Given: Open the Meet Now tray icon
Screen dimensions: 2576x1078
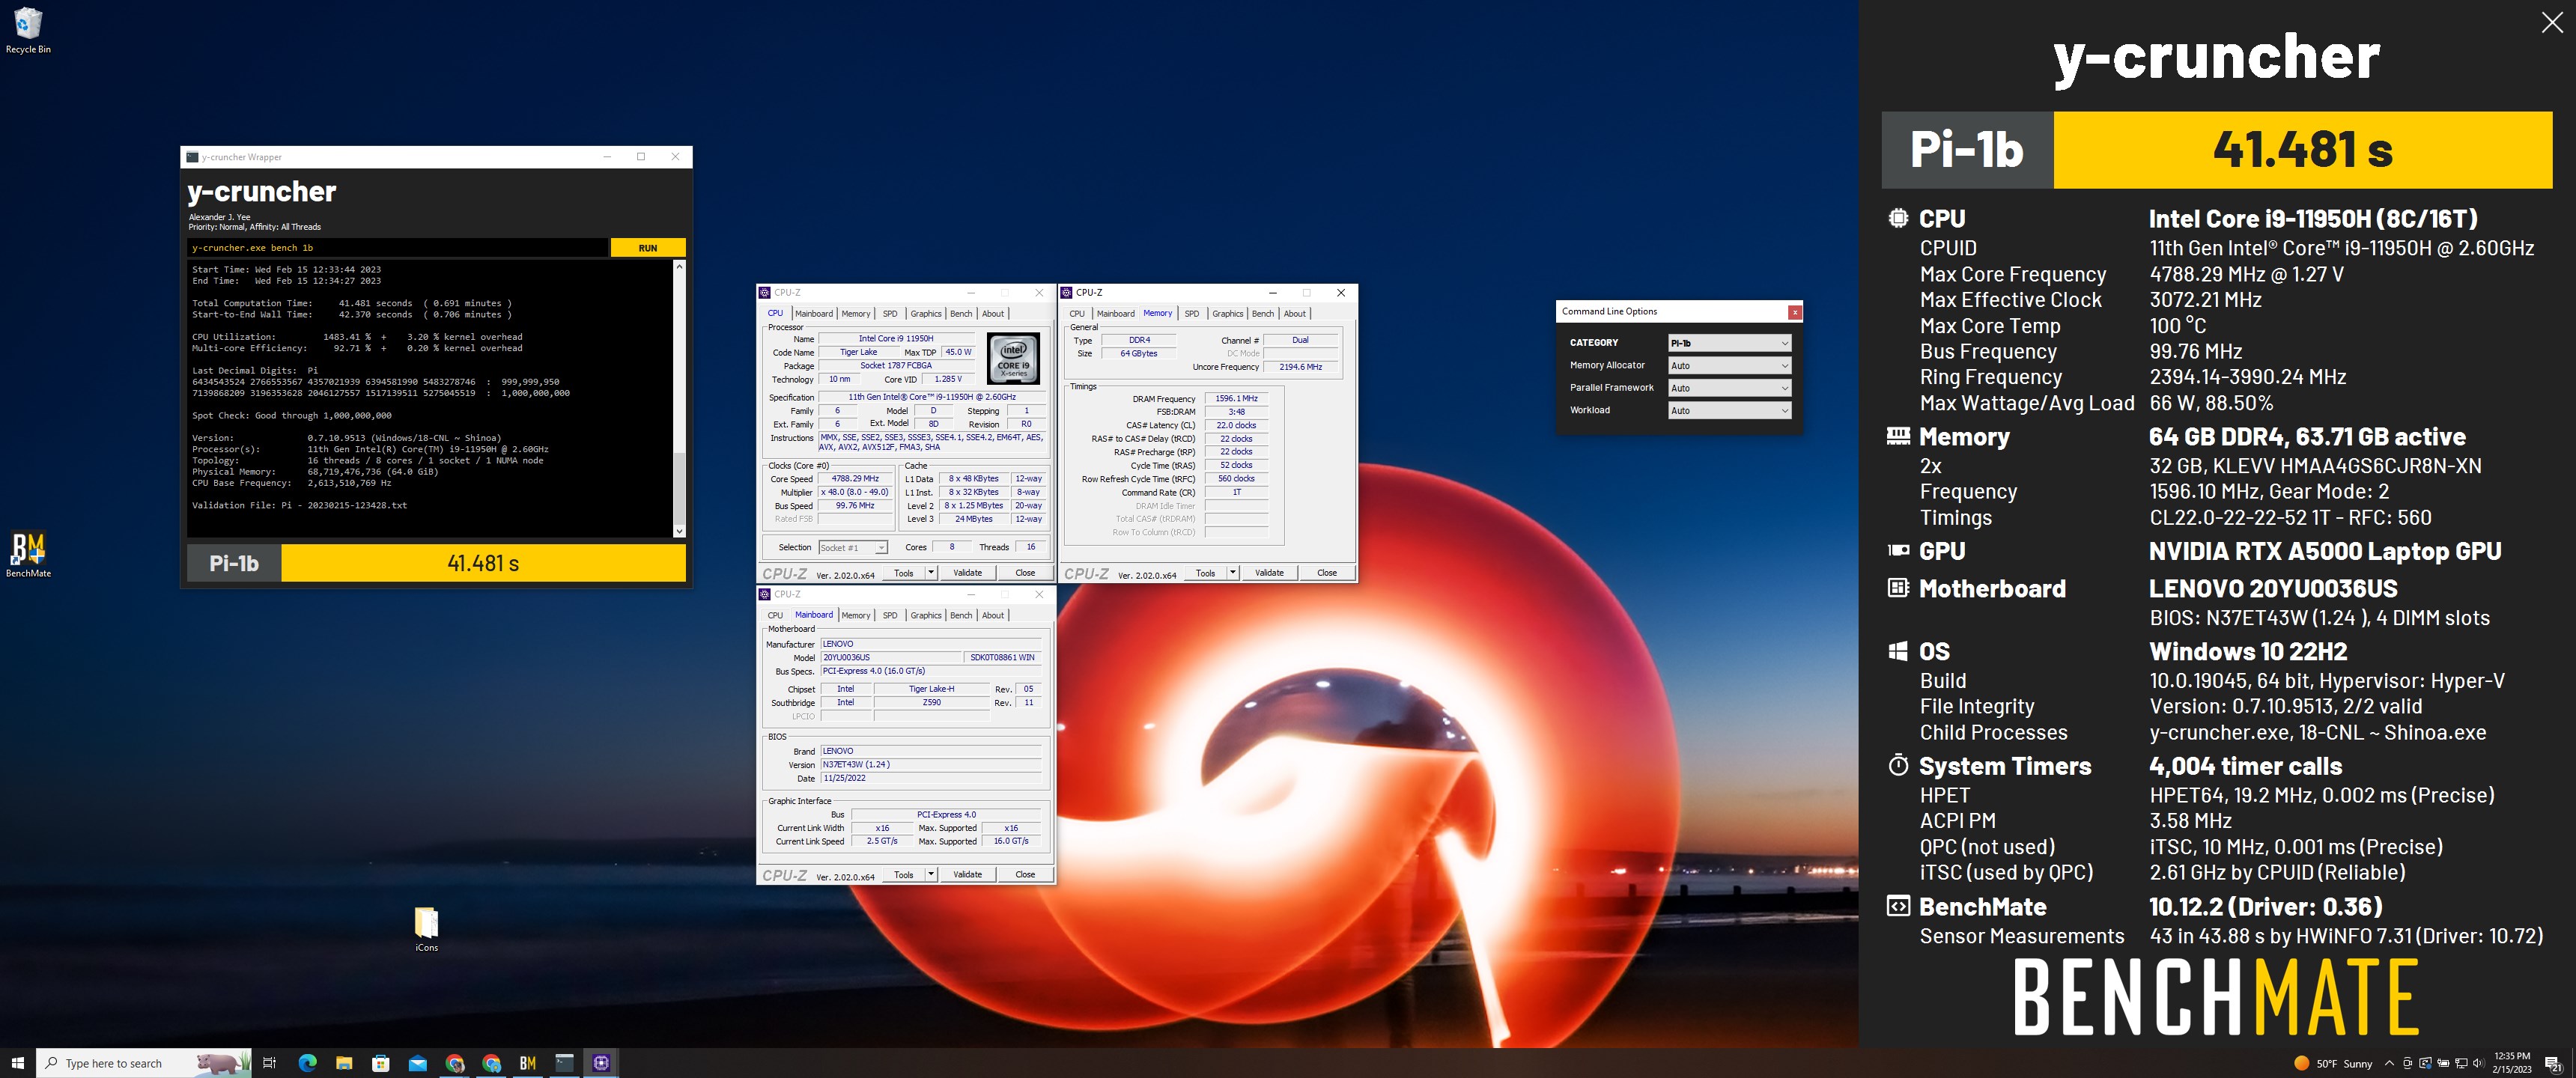Looking at the screenshot, I should click(x=2407, y=1063).
